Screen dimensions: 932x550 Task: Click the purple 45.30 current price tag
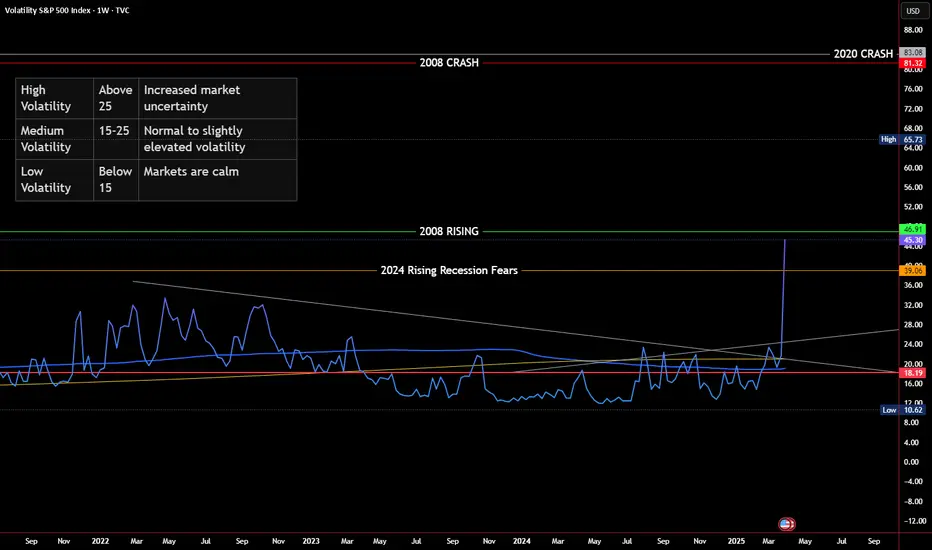[912, 240]
